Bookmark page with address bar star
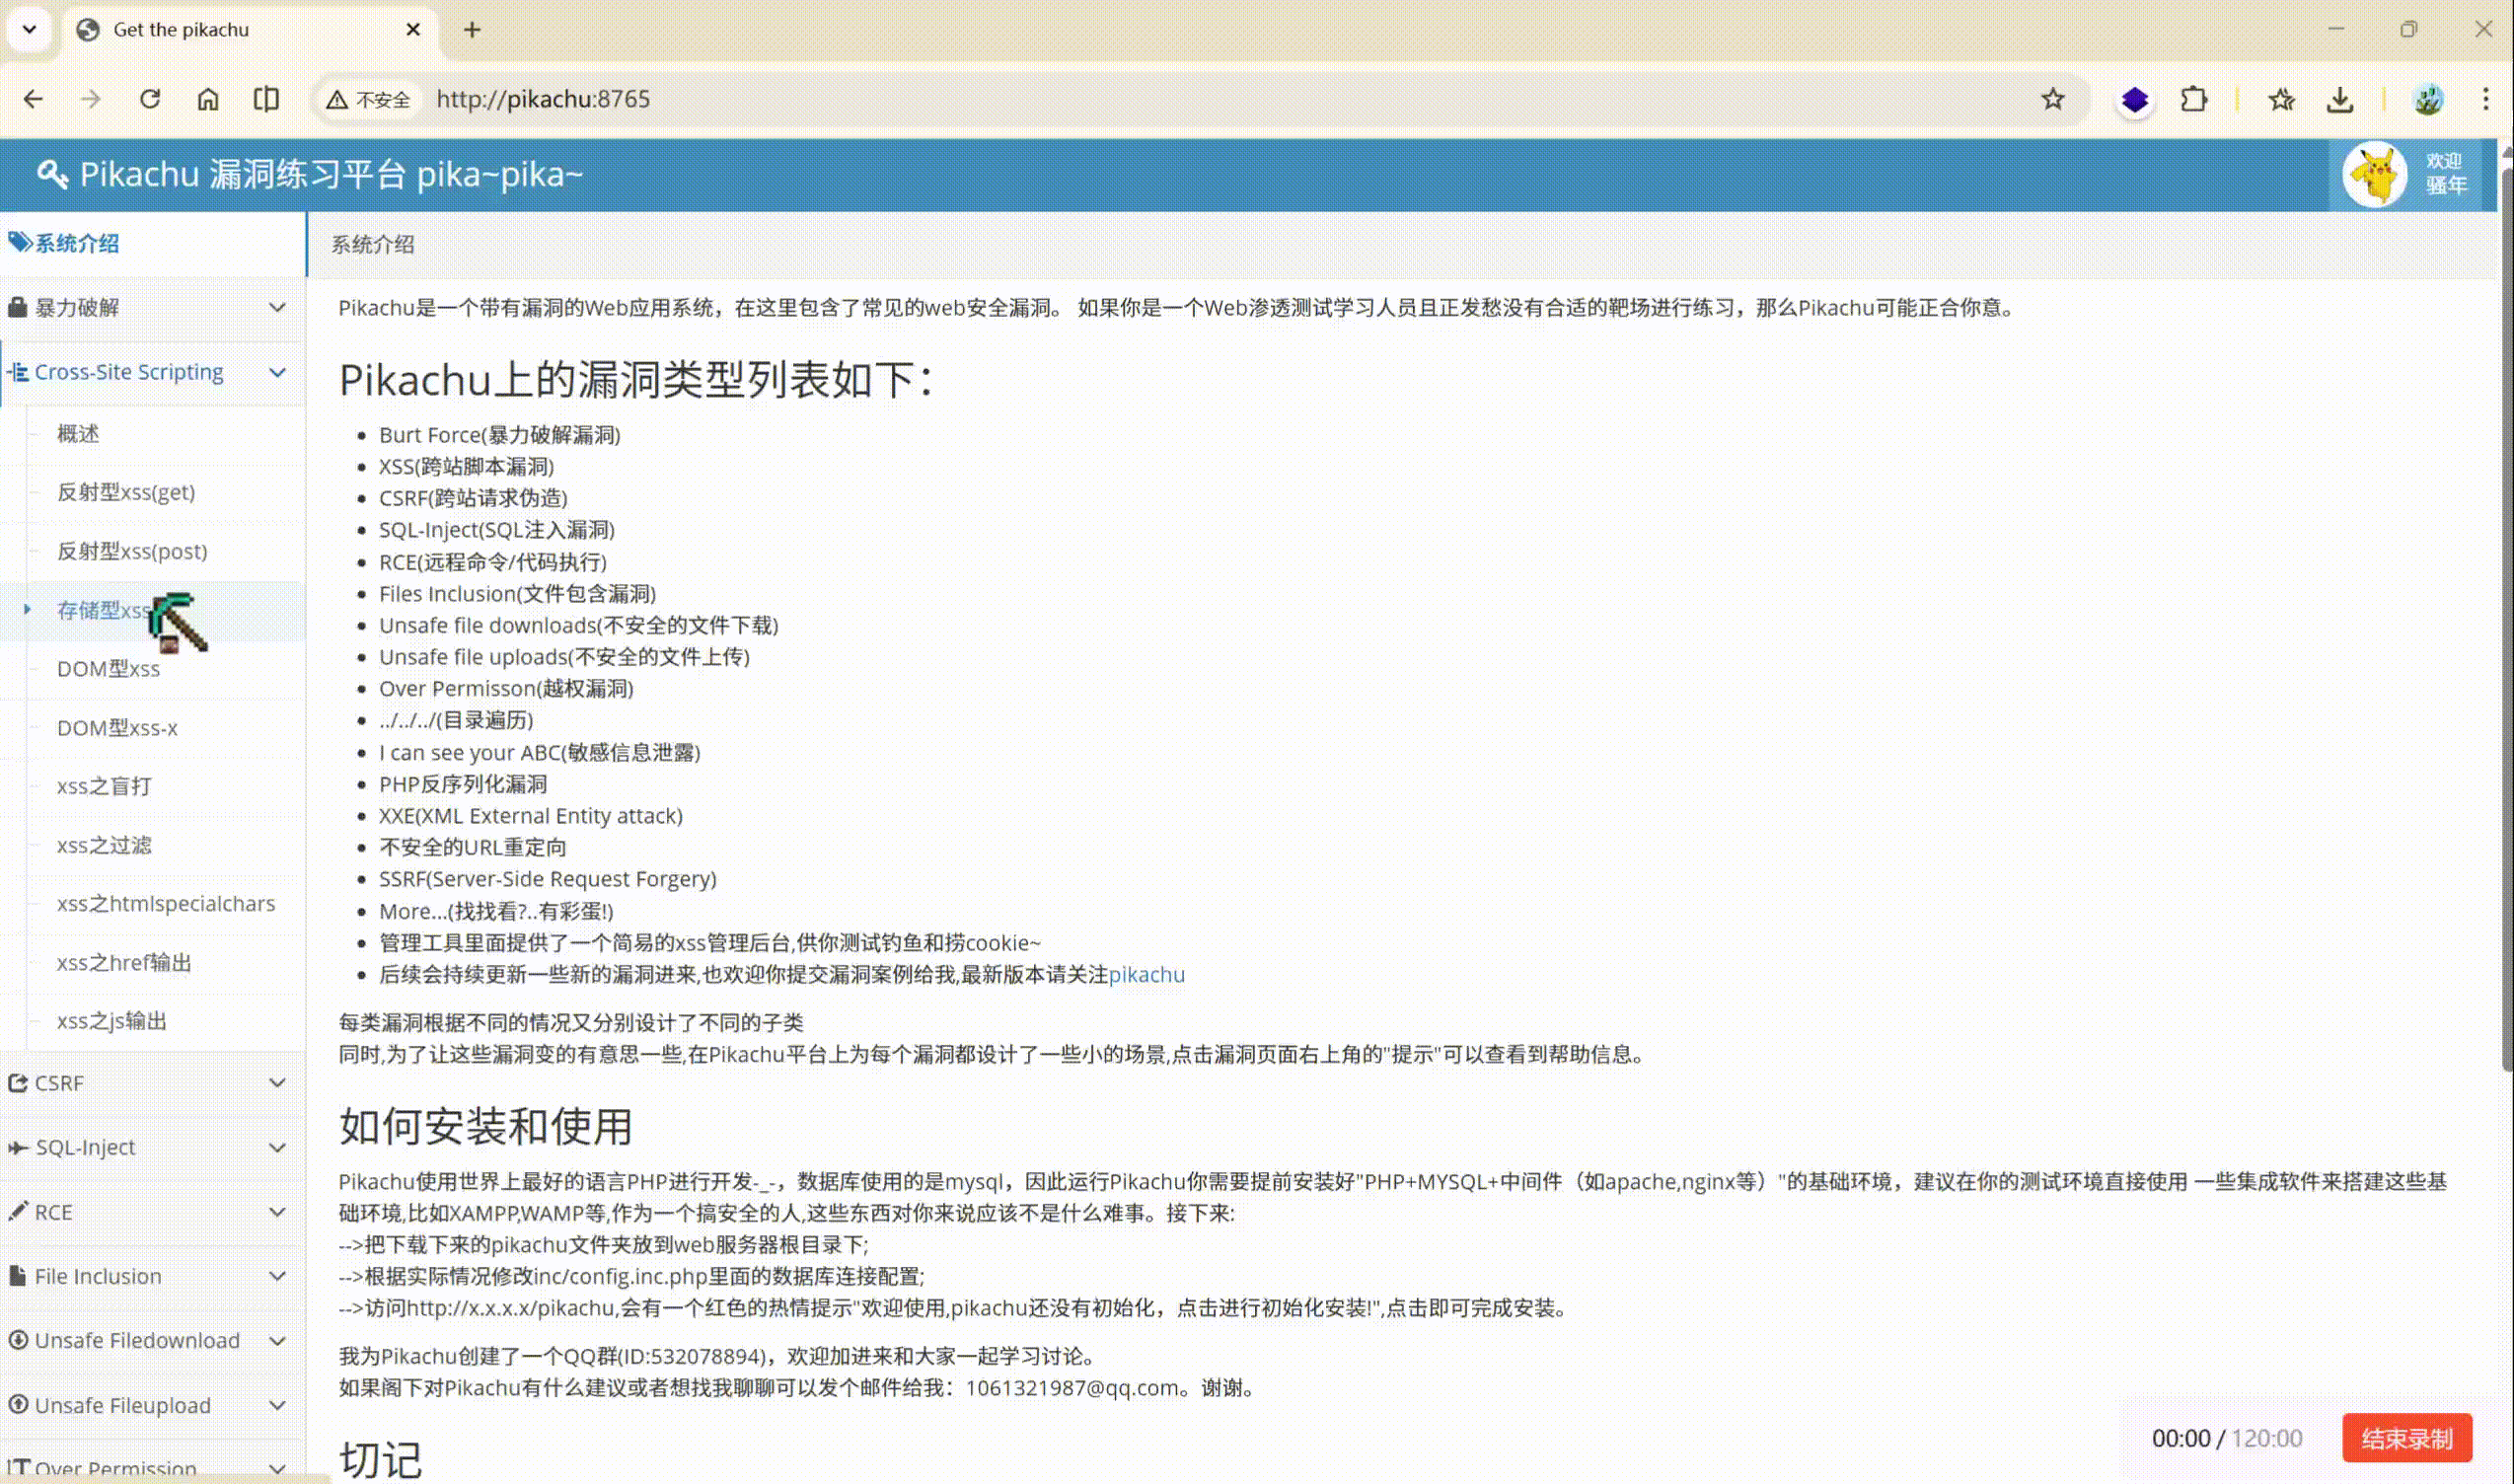 click(2052, 99)
